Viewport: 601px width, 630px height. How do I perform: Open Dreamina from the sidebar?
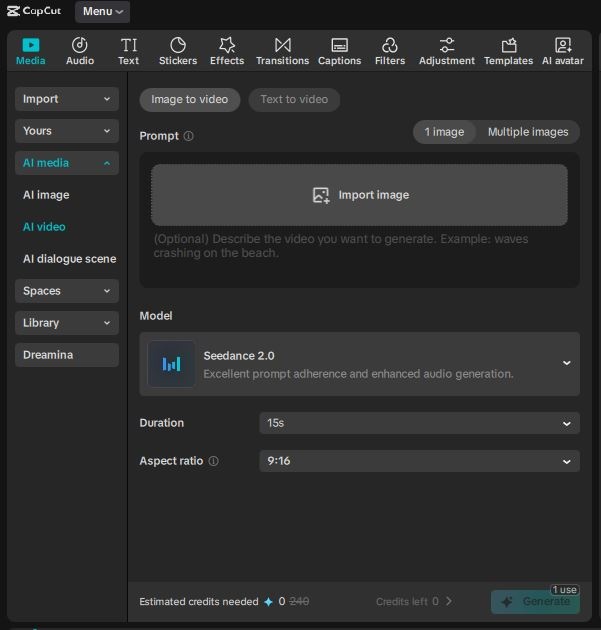[x=67, y=355]
